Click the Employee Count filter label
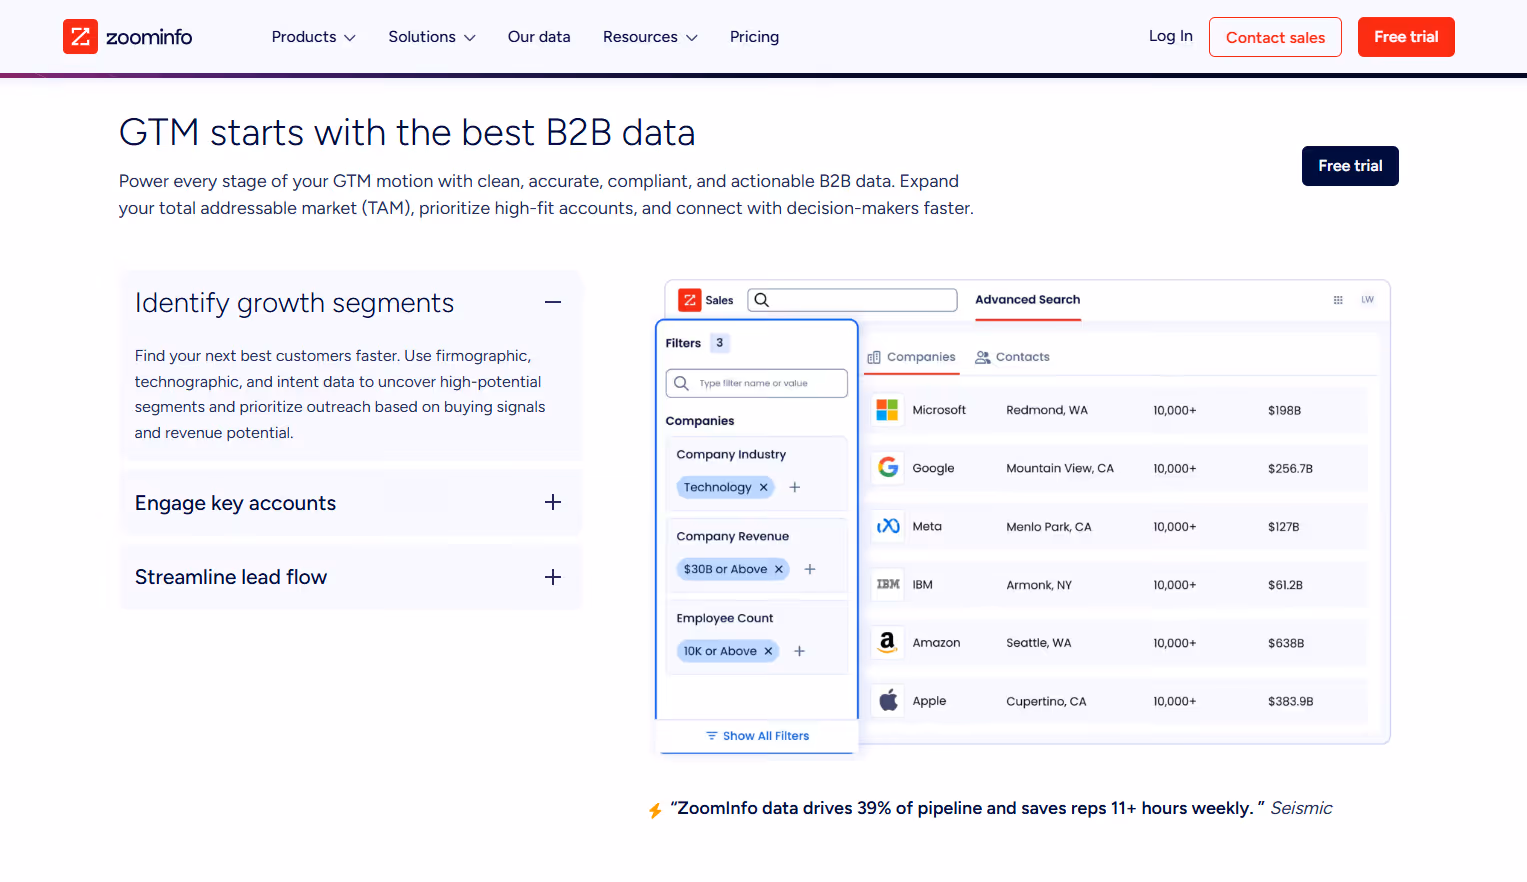Viewport: 1527px width, 882px height. click(725, 618)
